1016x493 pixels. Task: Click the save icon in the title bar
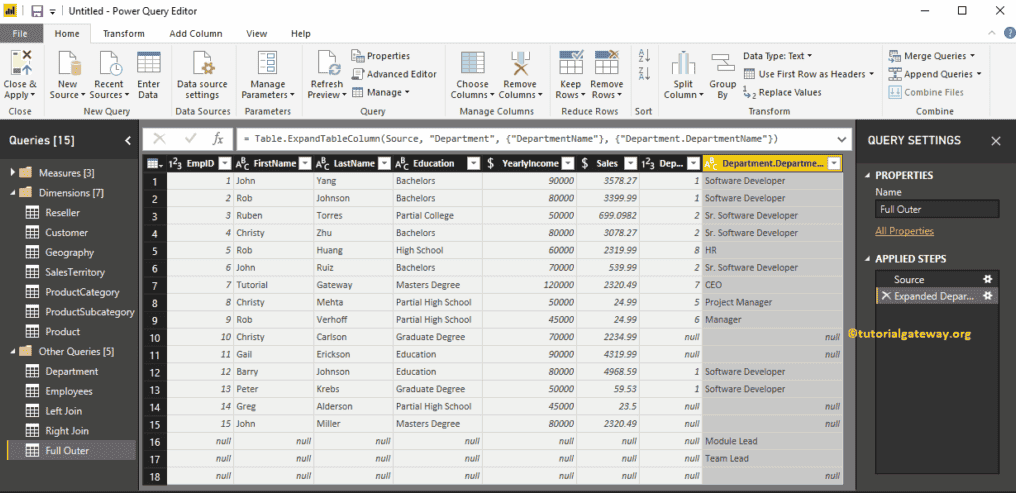tap(37, 11)
